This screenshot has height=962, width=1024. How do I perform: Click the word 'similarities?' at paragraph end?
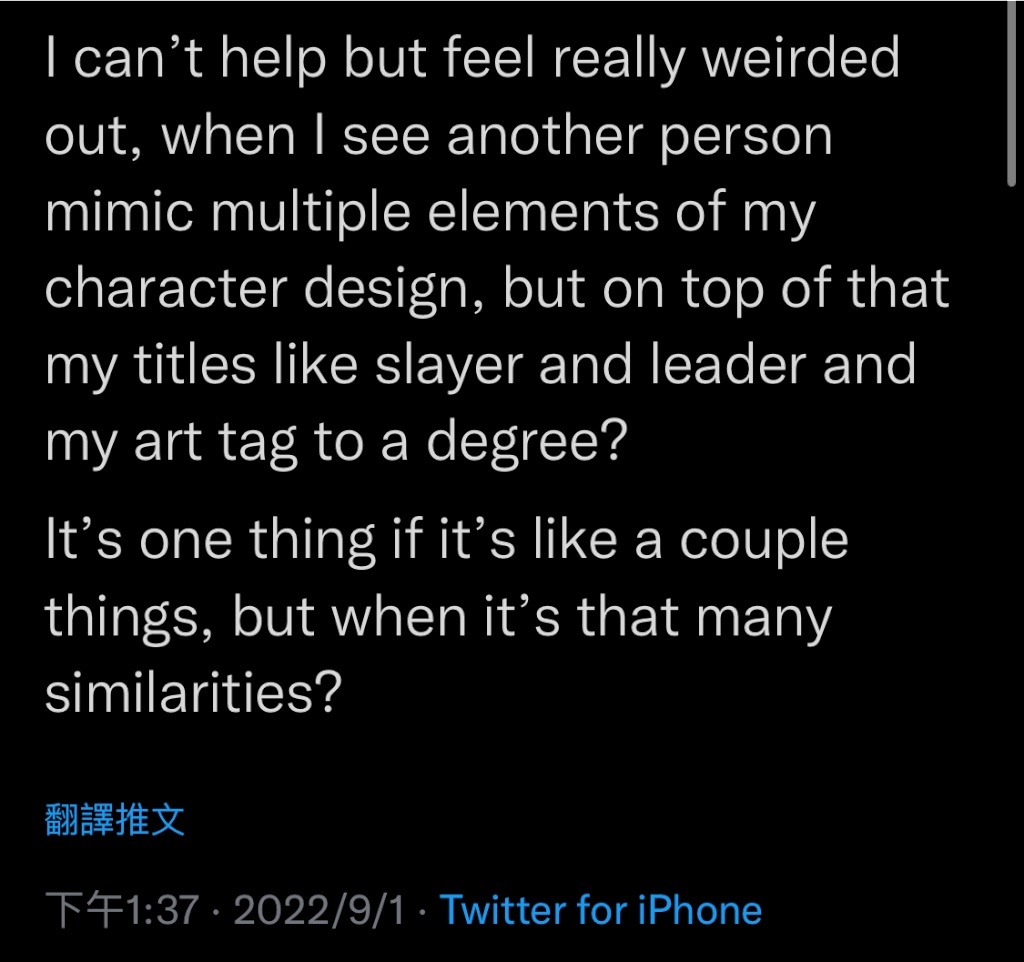(x=193, y=692)
